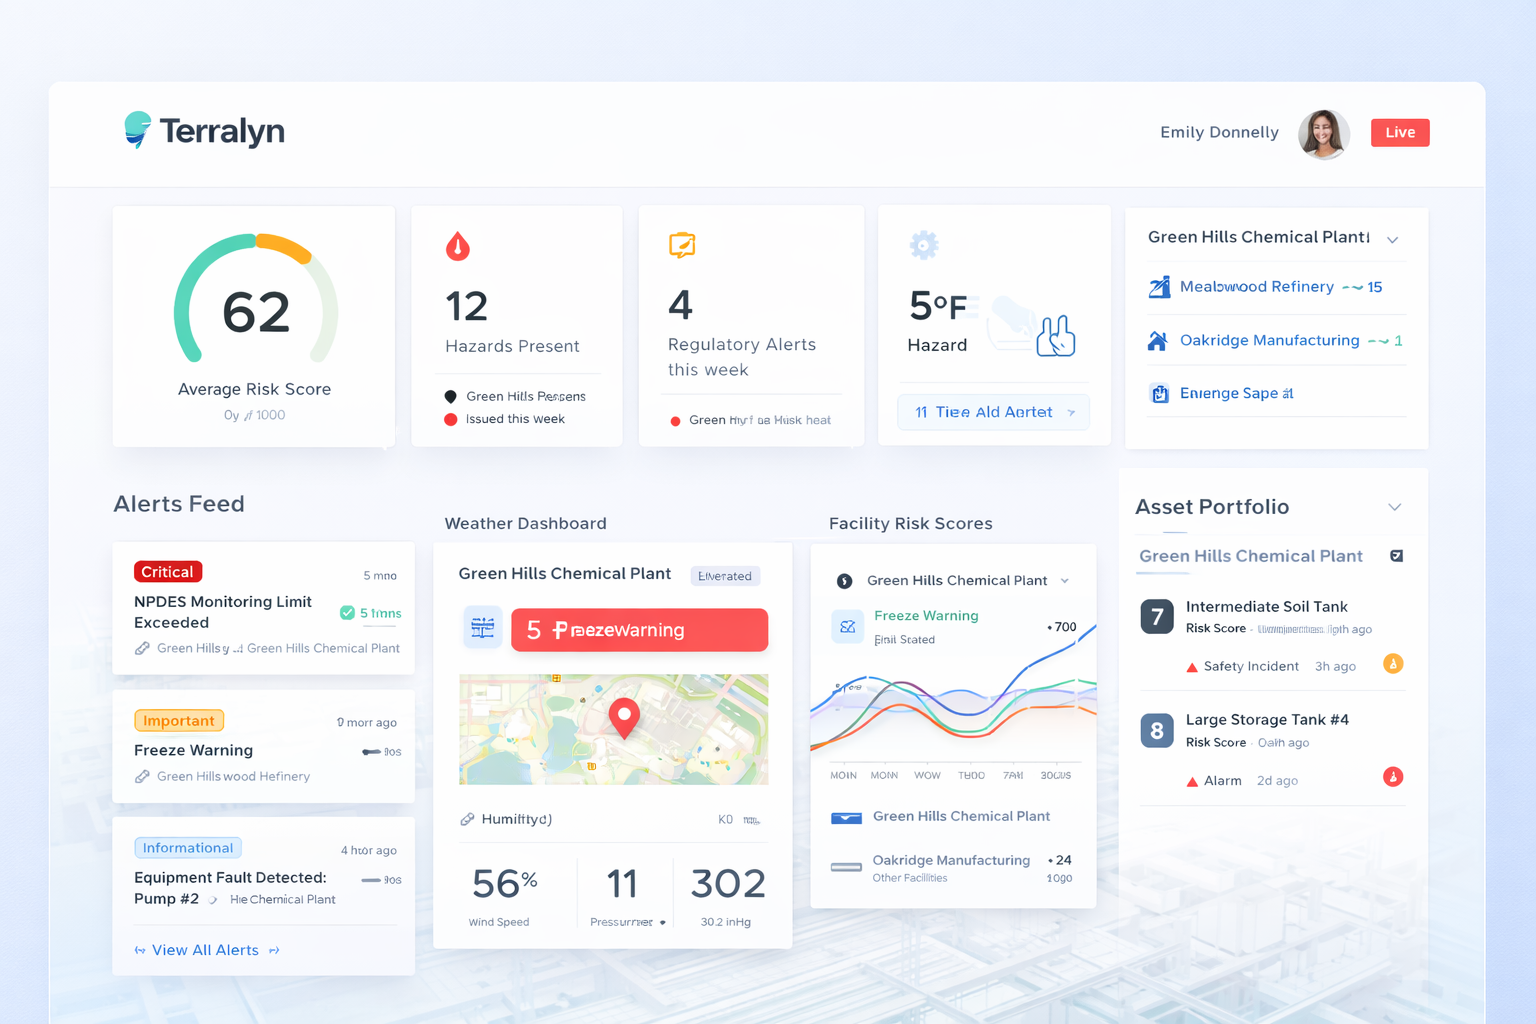Toggle Live mode in the header

(x=1399, y=131)
